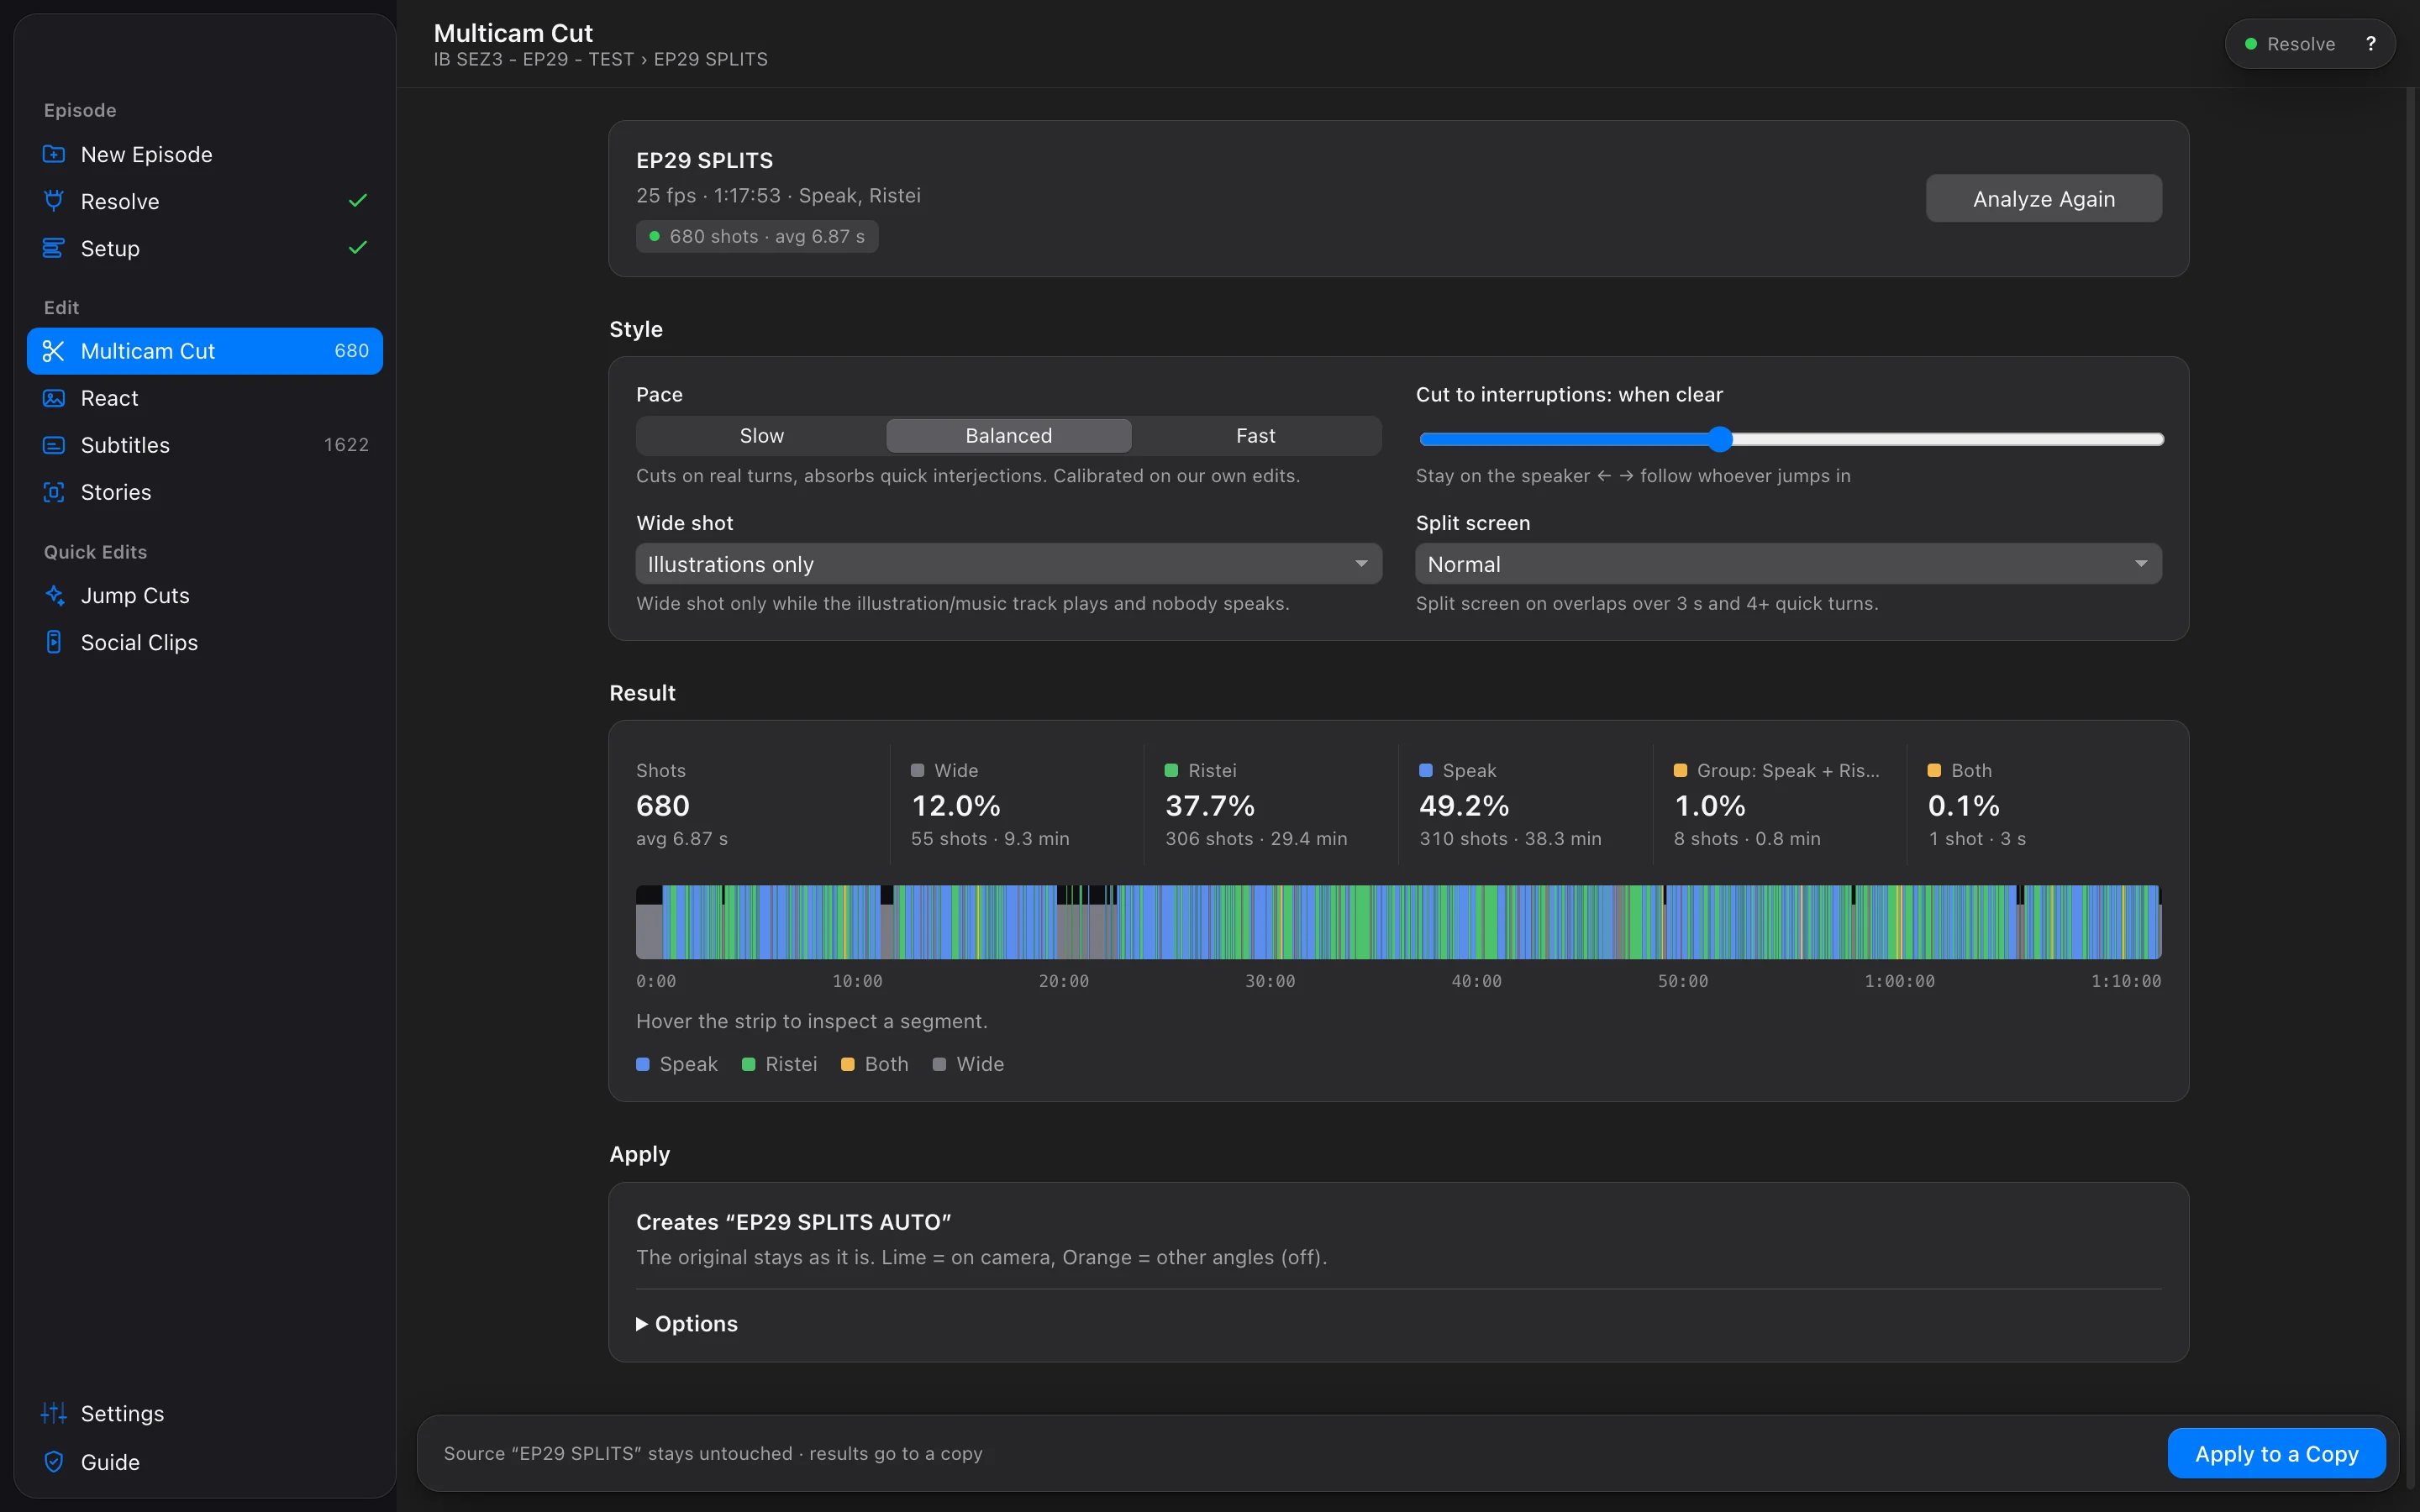Select the Balanced pace option
Image resolution: width=2420 pixels, height=1512 pixels.
coord(1008,436)
